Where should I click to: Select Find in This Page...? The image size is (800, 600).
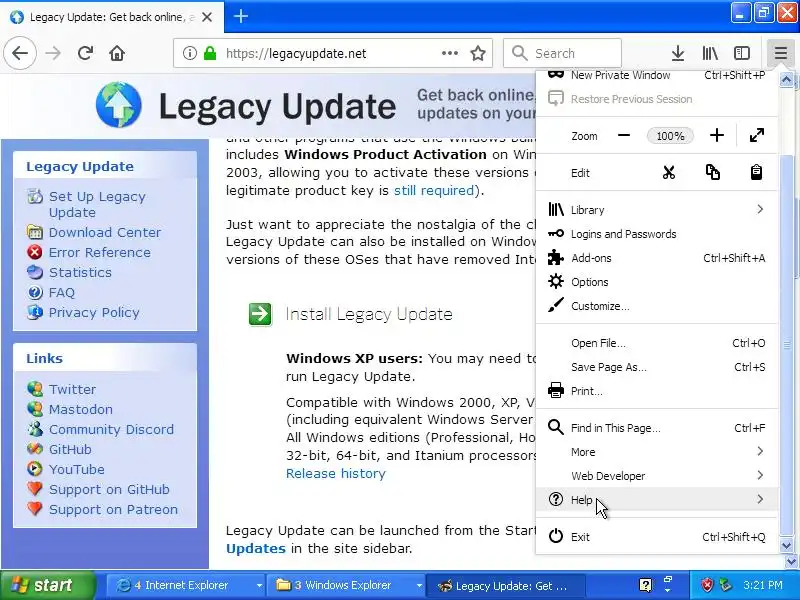pyautogui.click(x=657, y=428)
